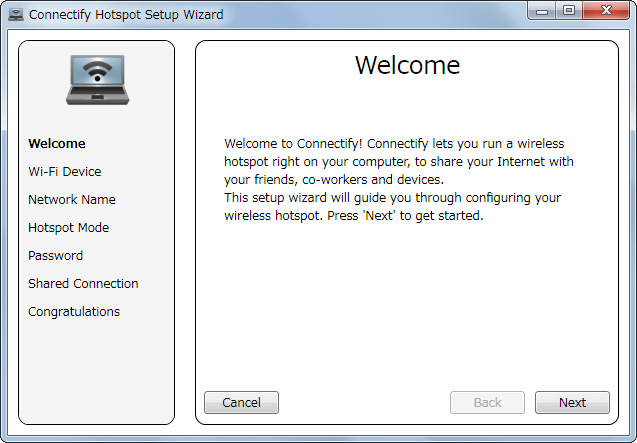Viewport: 637px width, 443px height.
Task: Select the Hotspot Mode step
Action: click(x=69, y=228)
